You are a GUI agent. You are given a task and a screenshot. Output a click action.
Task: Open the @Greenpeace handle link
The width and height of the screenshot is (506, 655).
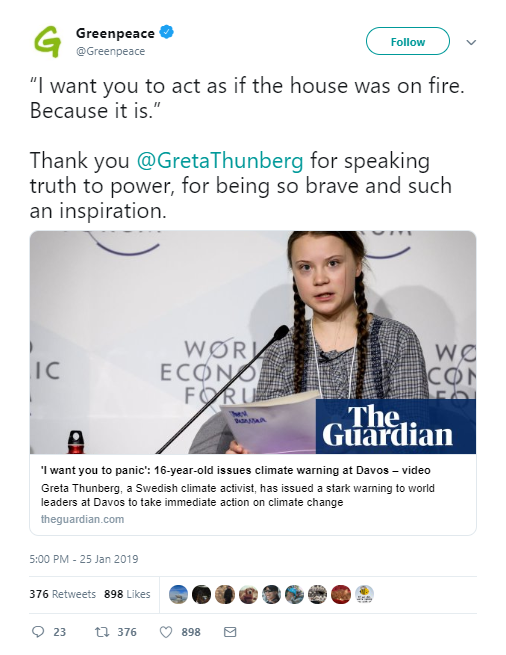point(111,51)
